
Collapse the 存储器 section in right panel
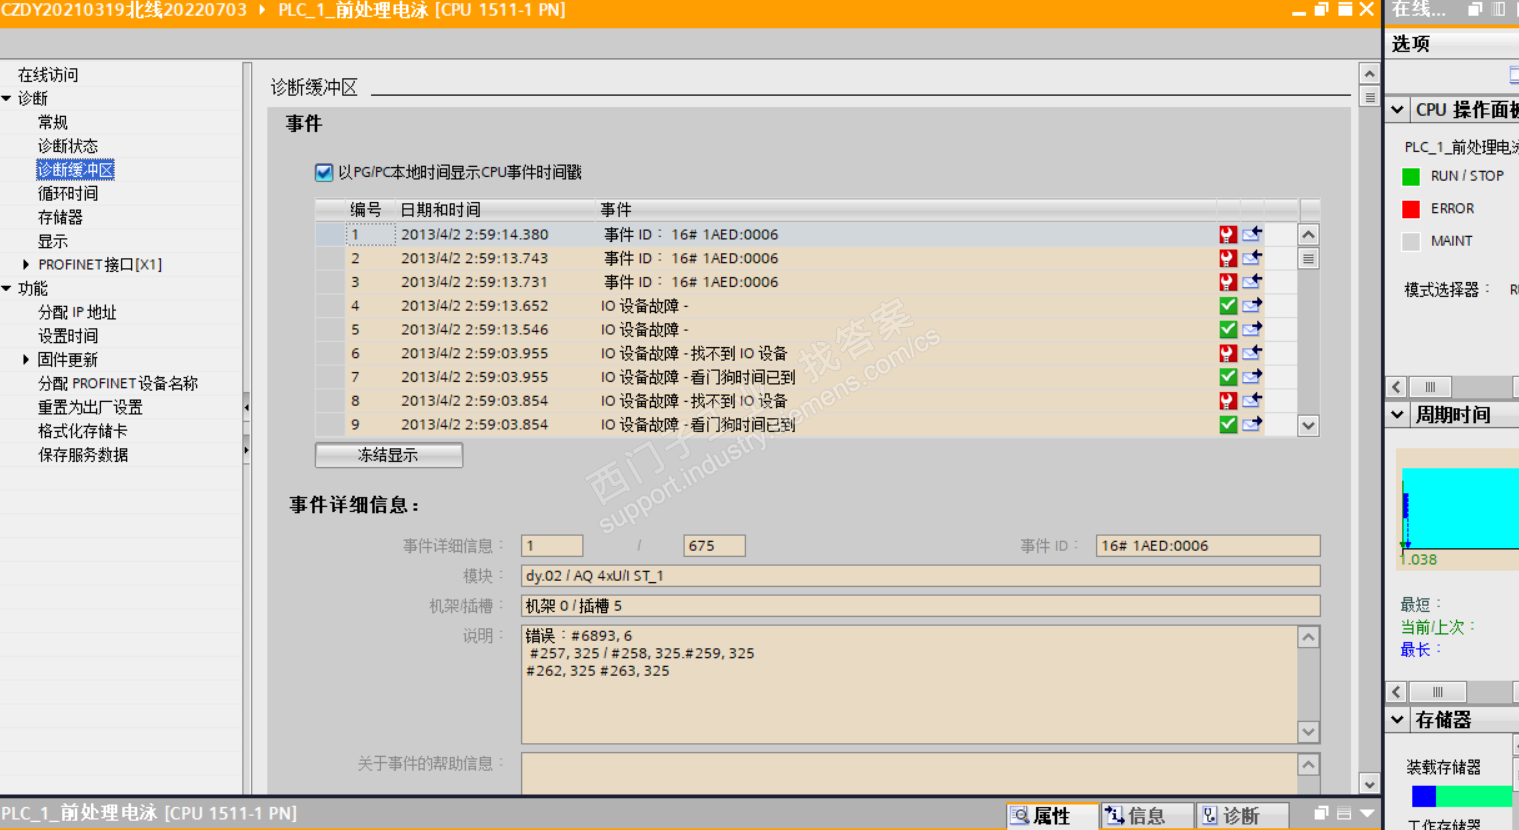pos(1398,720)
